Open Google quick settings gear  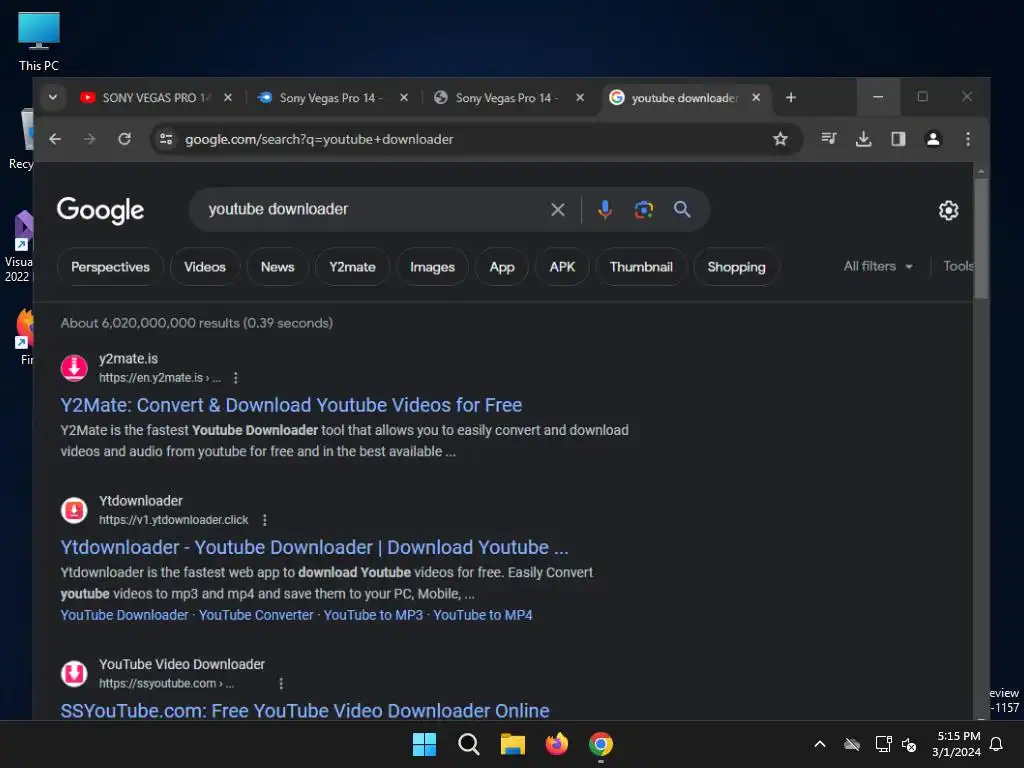click(x=948, y=210)
